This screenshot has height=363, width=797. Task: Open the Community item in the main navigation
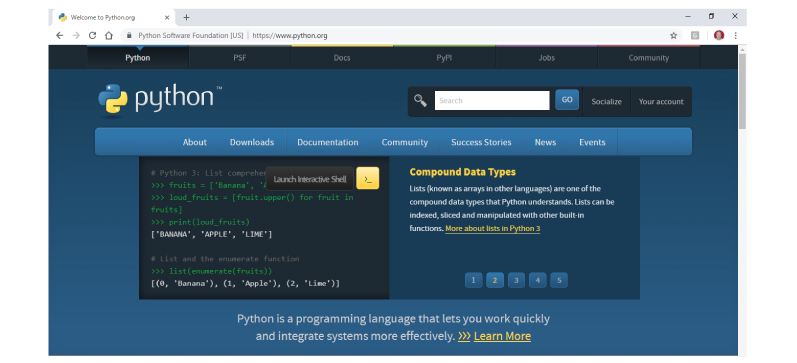(405, 142)
